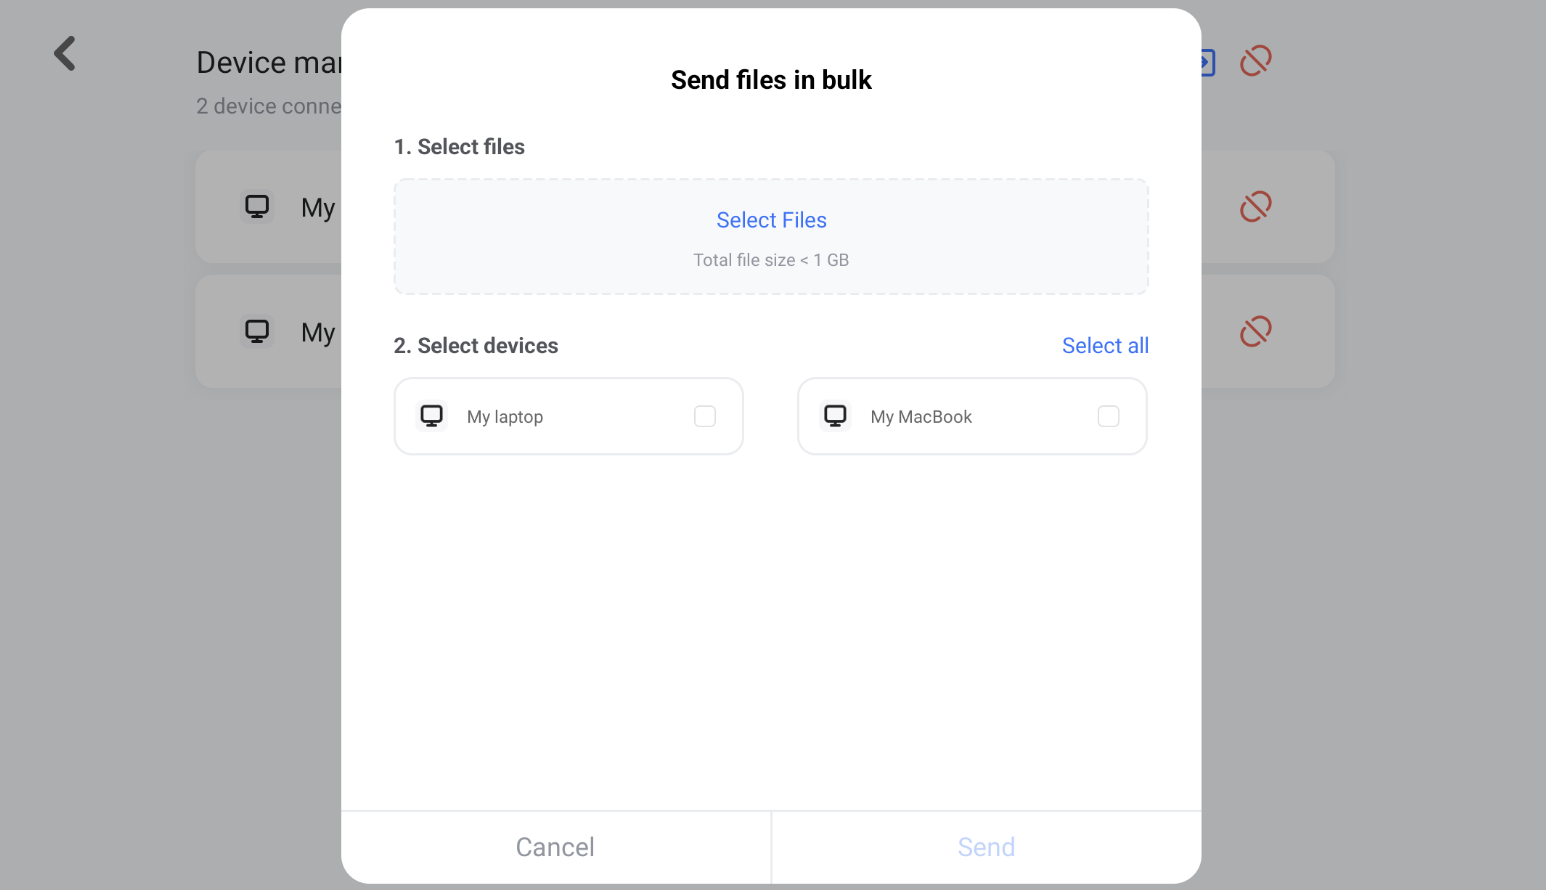The width and height of the screenshot is (1546, 890).
Task: Click the 'Total file size < 1 GB' text
Action: click(x=771, y=260)
